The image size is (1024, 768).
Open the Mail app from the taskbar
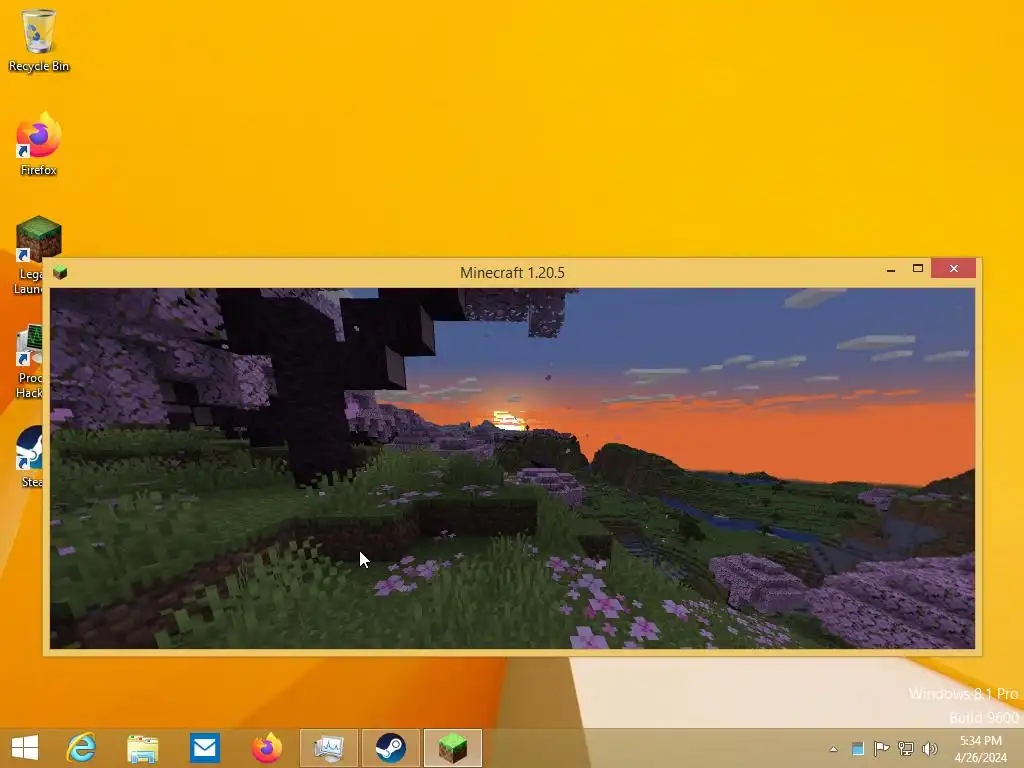204,748
